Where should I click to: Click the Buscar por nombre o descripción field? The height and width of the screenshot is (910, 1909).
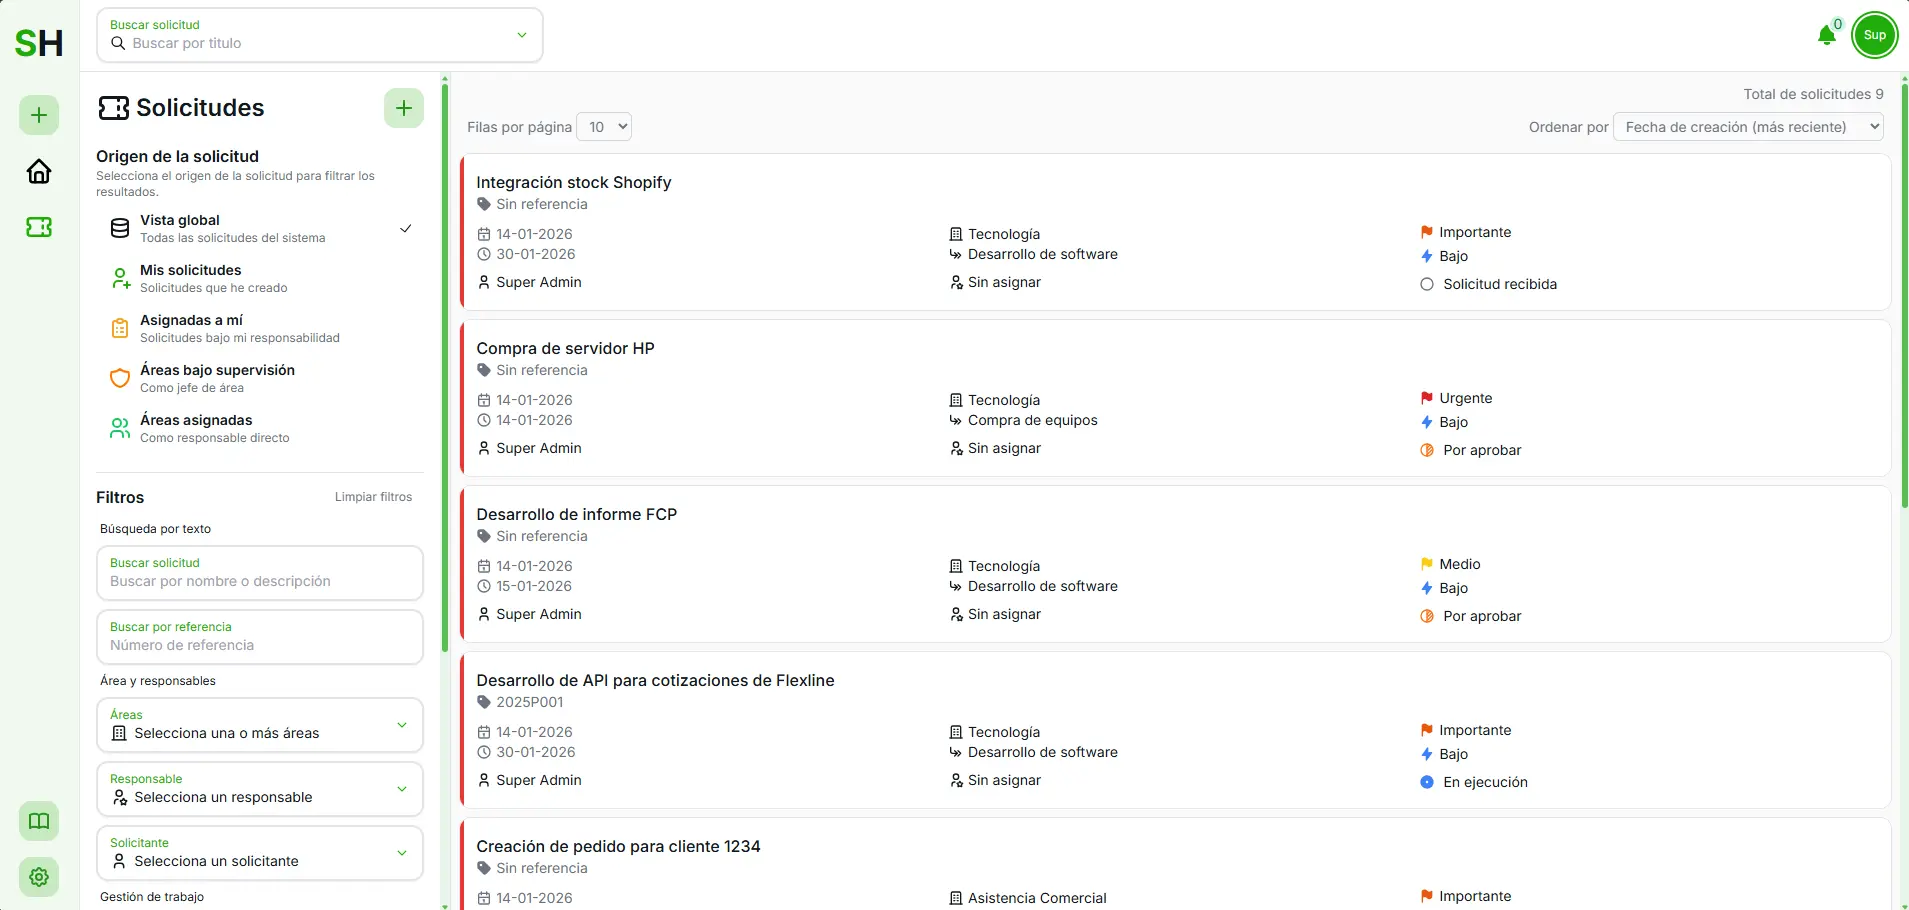pos(260,573)
